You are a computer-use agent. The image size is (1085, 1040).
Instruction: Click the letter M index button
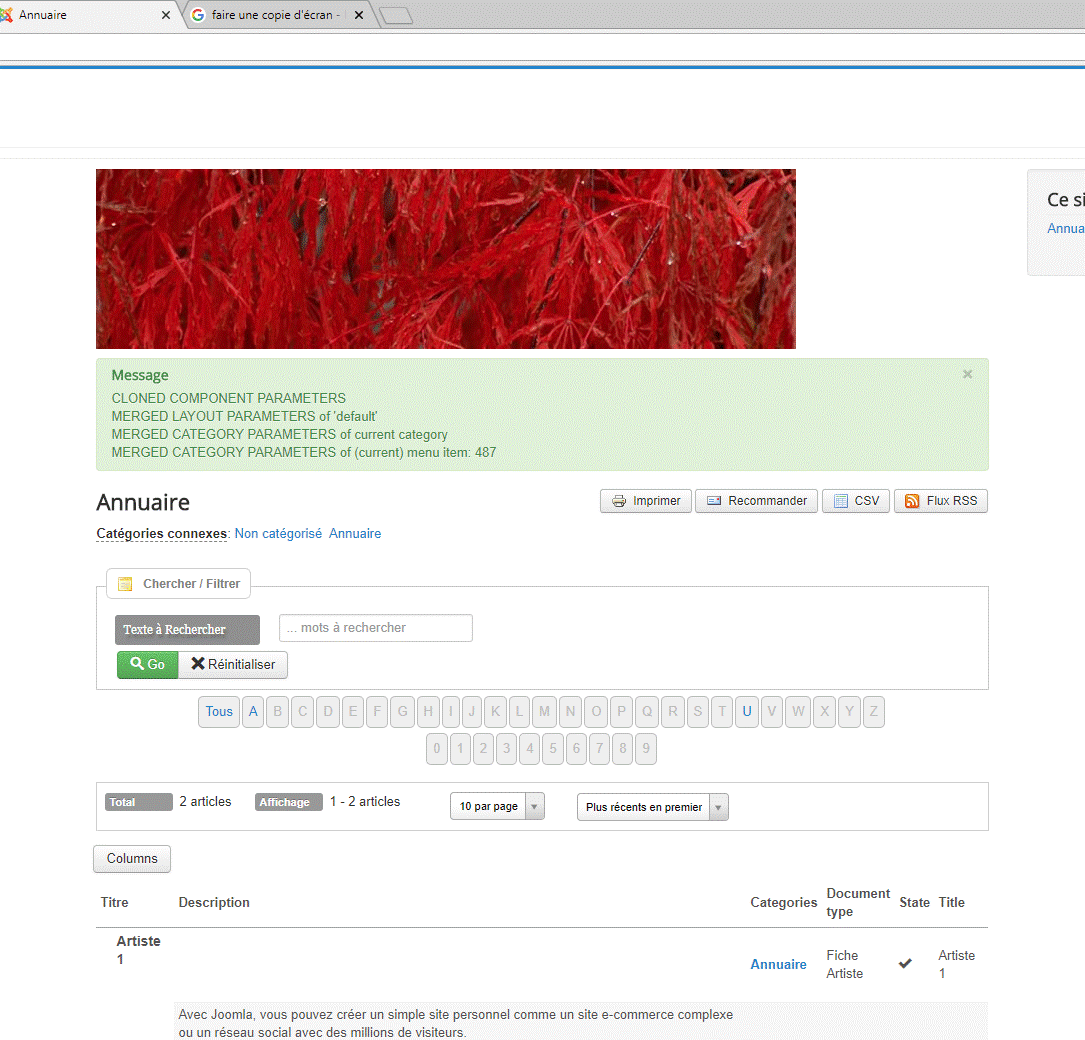point(545,712)
